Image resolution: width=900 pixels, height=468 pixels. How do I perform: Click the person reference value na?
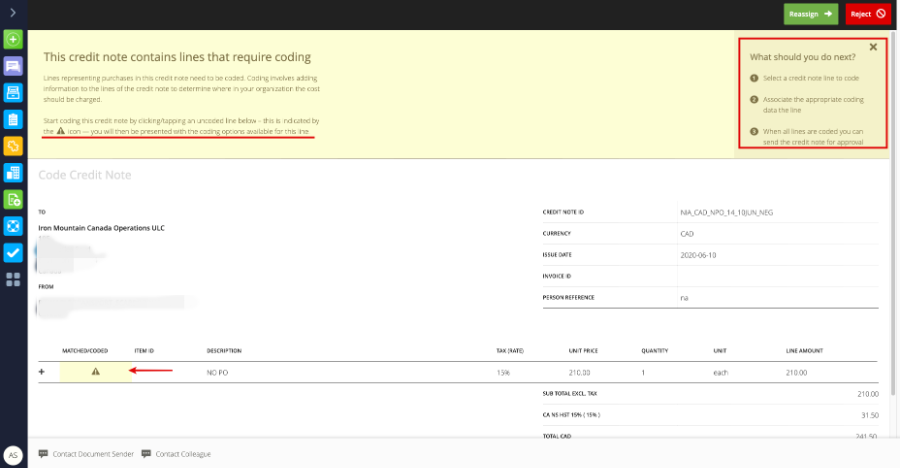[684, 298]
